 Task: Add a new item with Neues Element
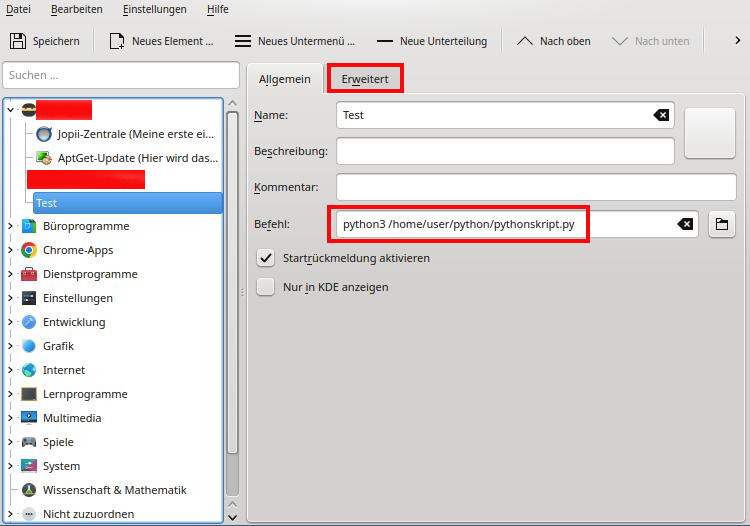click(161, 41)
